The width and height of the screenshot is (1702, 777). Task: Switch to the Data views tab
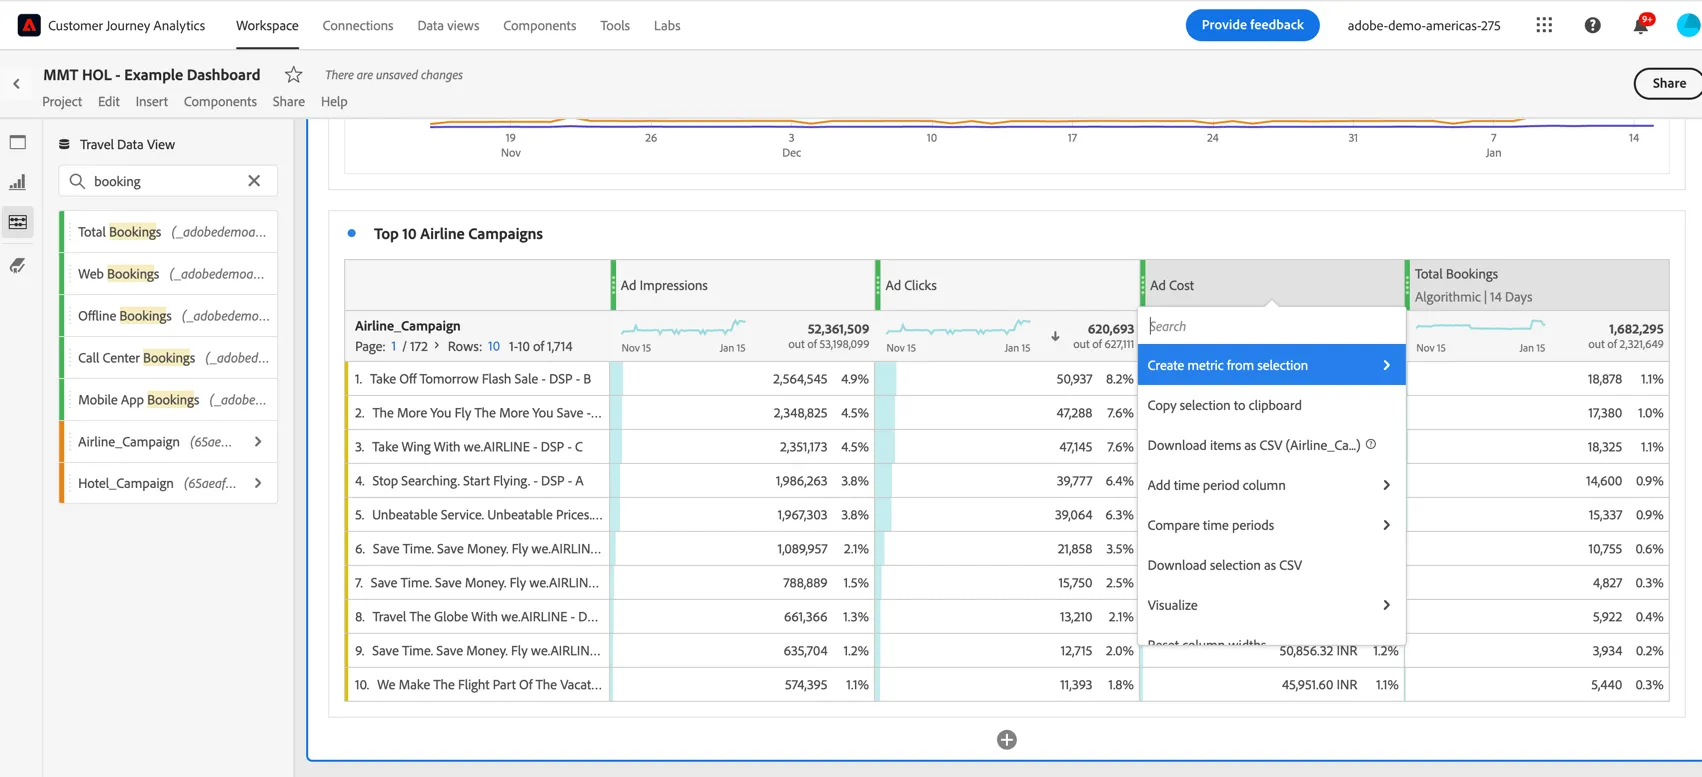coord(448,25)
